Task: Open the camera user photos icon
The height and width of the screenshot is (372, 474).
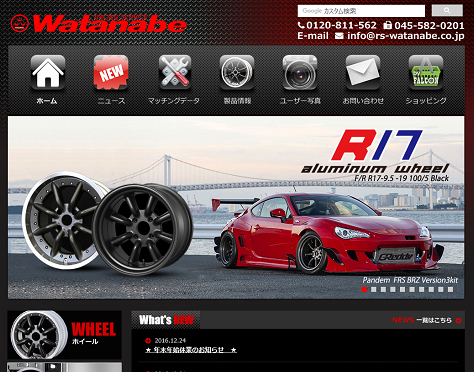Action: click(x=300, y=72)
